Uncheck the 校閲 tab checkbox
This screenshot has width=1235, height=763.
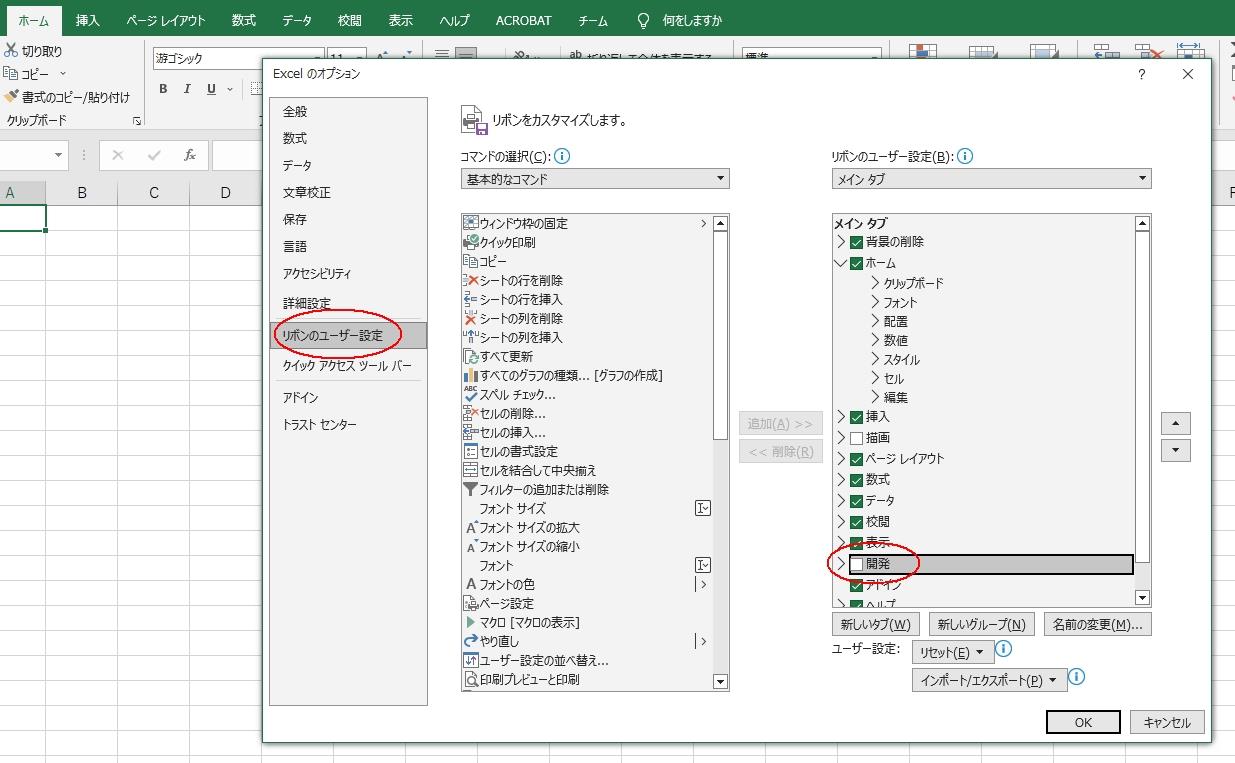click(x=857, y=522)
